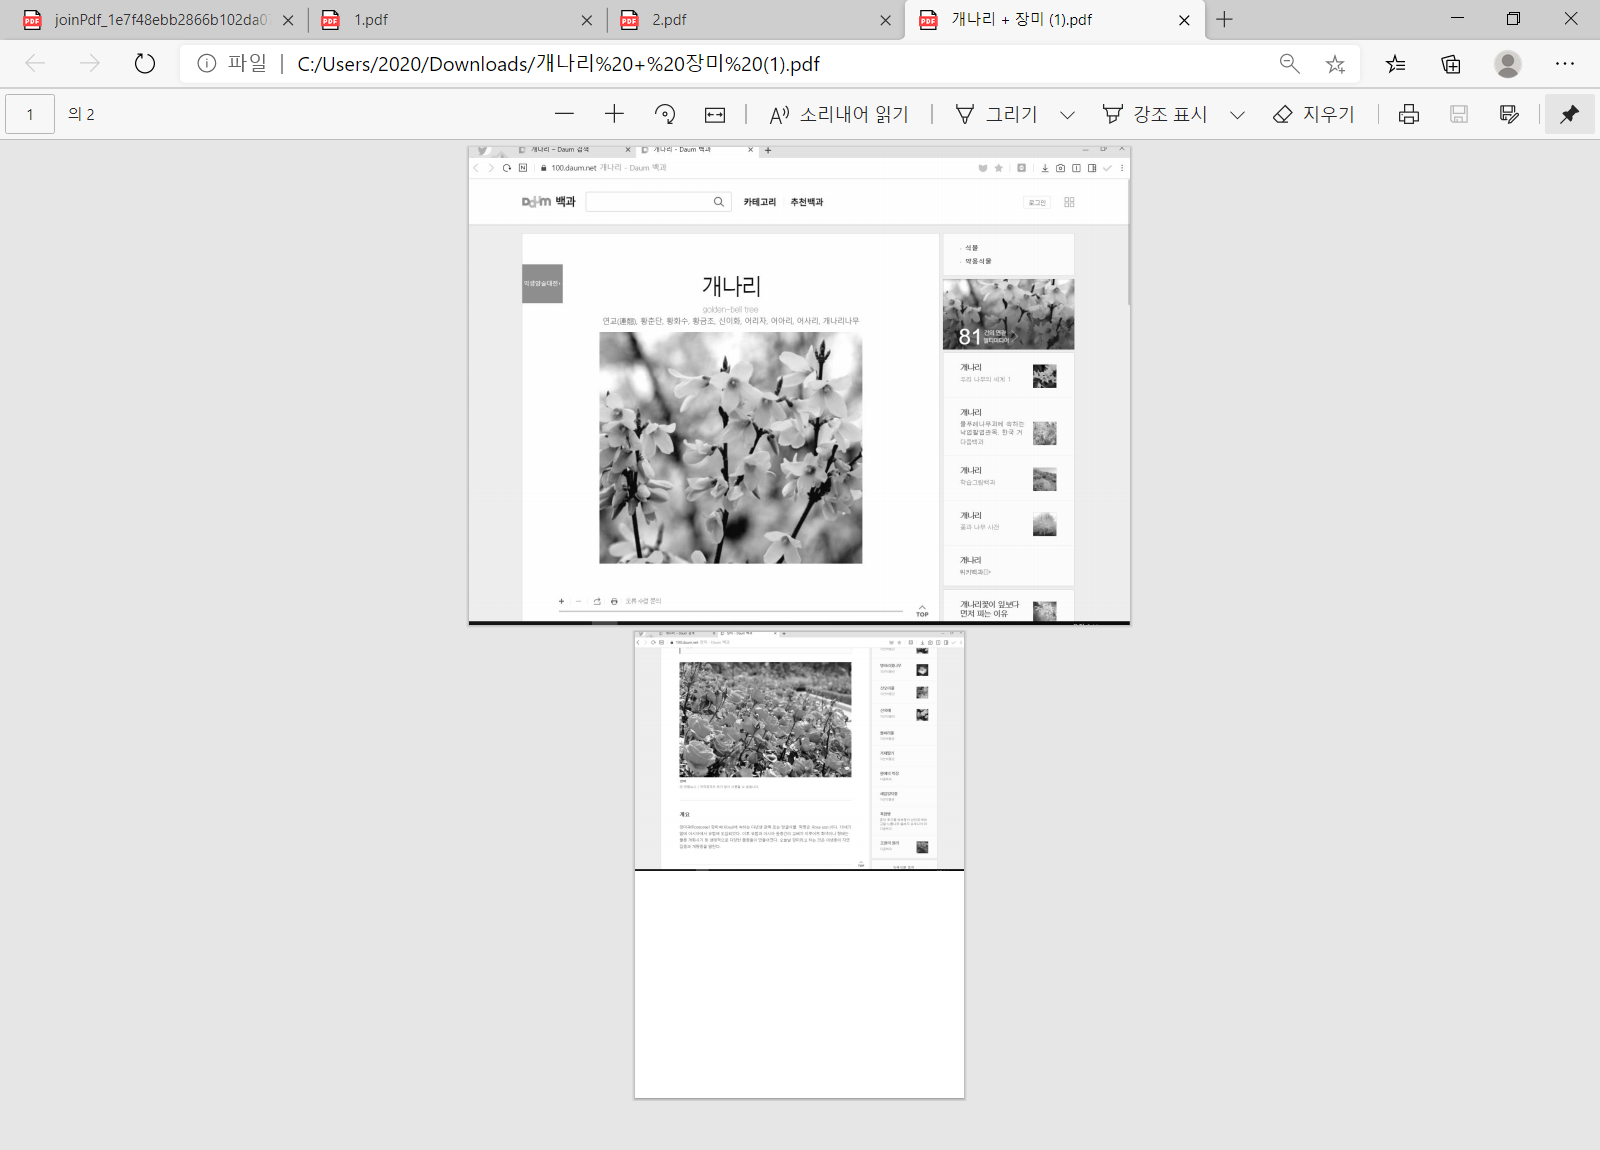Save the PDF as new file
This screenshot has width=1600, height=1150.
[x=1510, y=114]
